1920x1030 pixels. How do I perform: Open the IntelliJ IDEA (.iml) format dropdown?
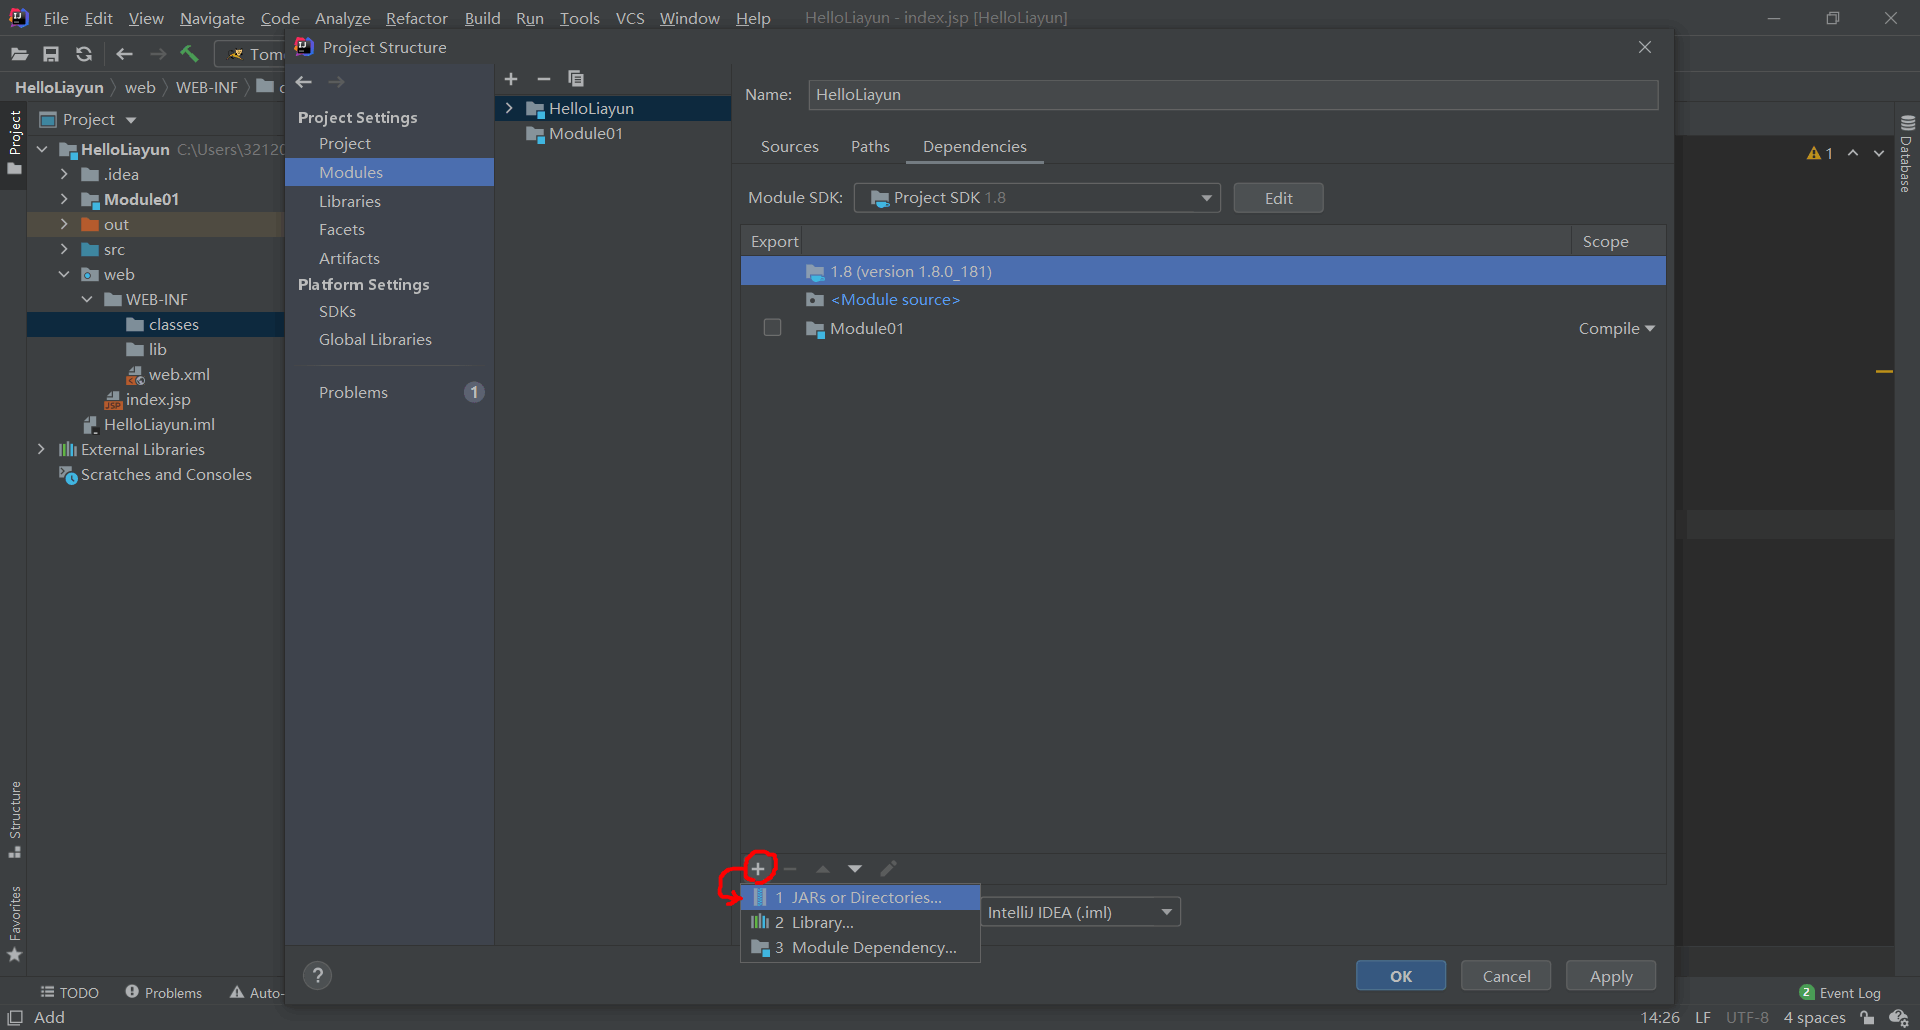pyautogui.click(x=1080, y=912)
